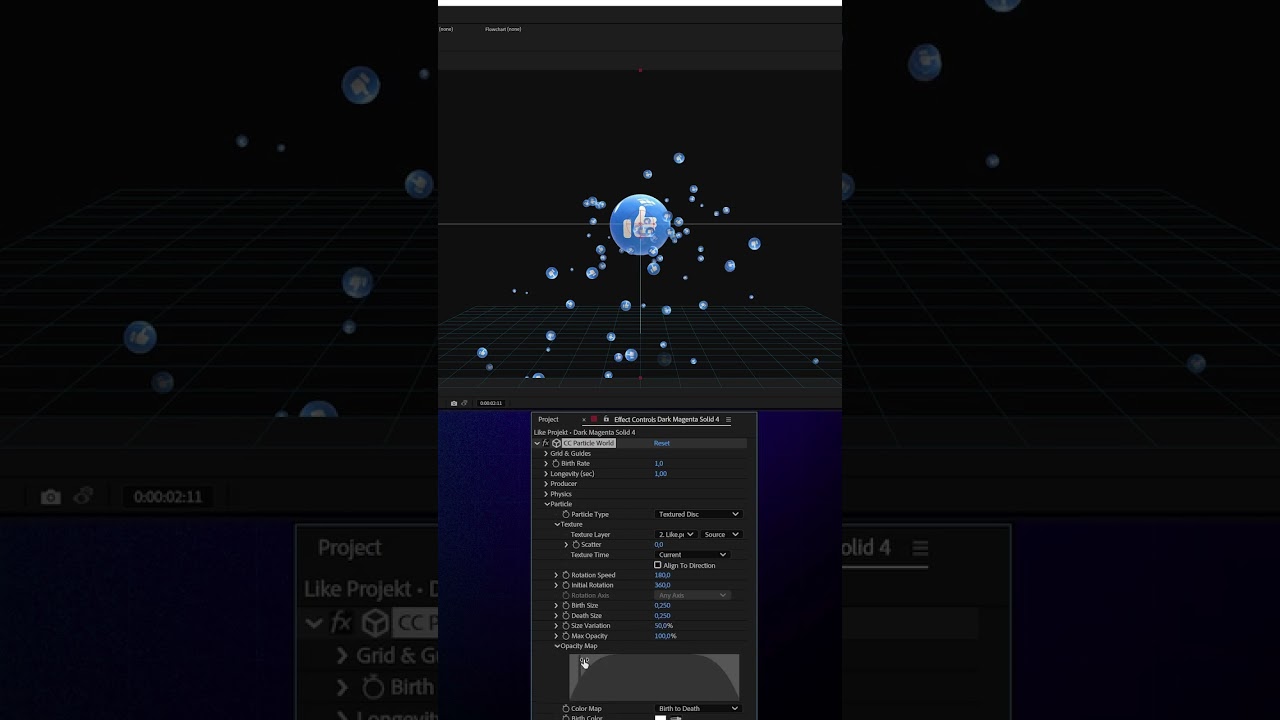Click the Size Variation value 50,0%
The height and width of the screenshot is (720, 1280).
(x=664, y=626)
